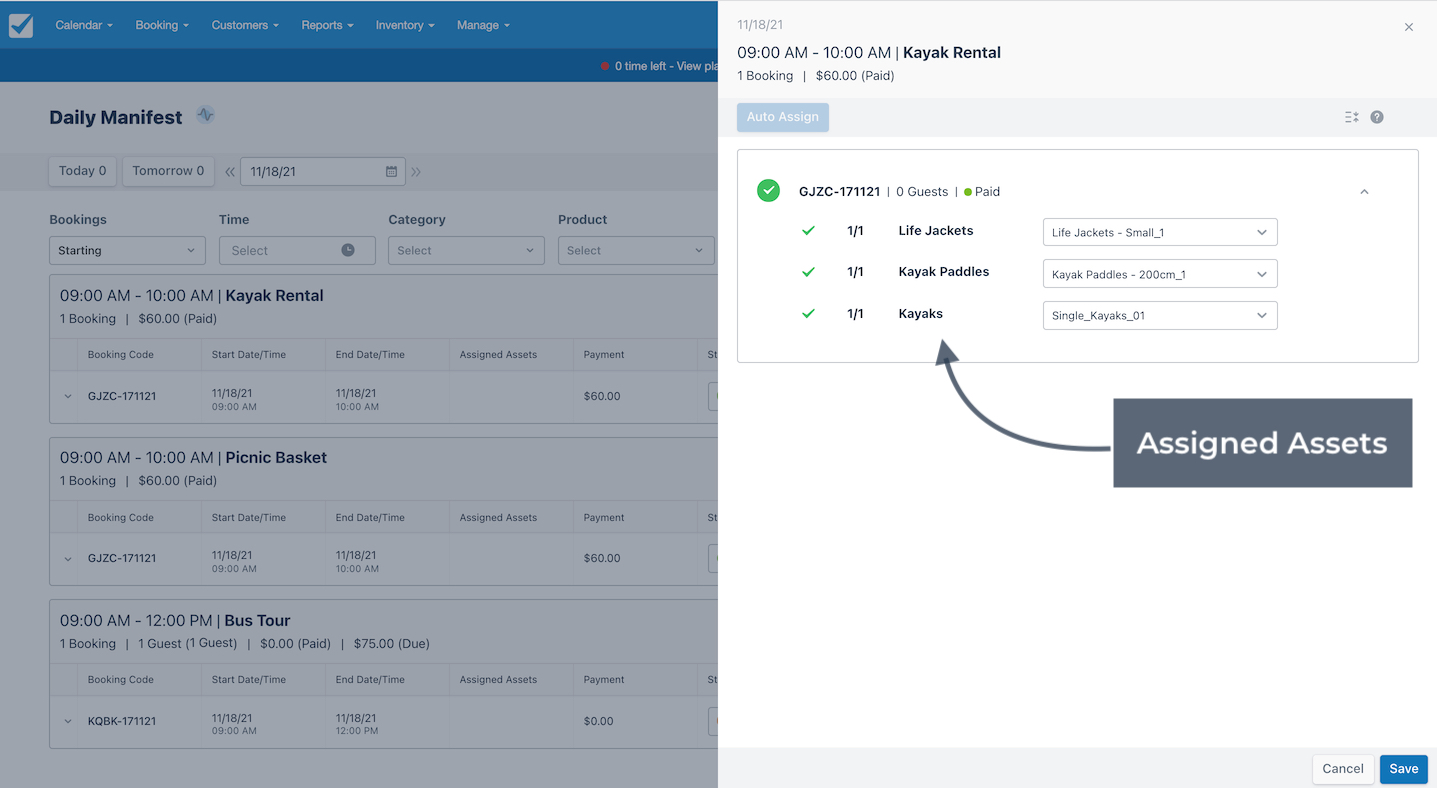
Task: Open the Kayak Paddles - 200cm_1 dropdown
Action: [1160, 274]
